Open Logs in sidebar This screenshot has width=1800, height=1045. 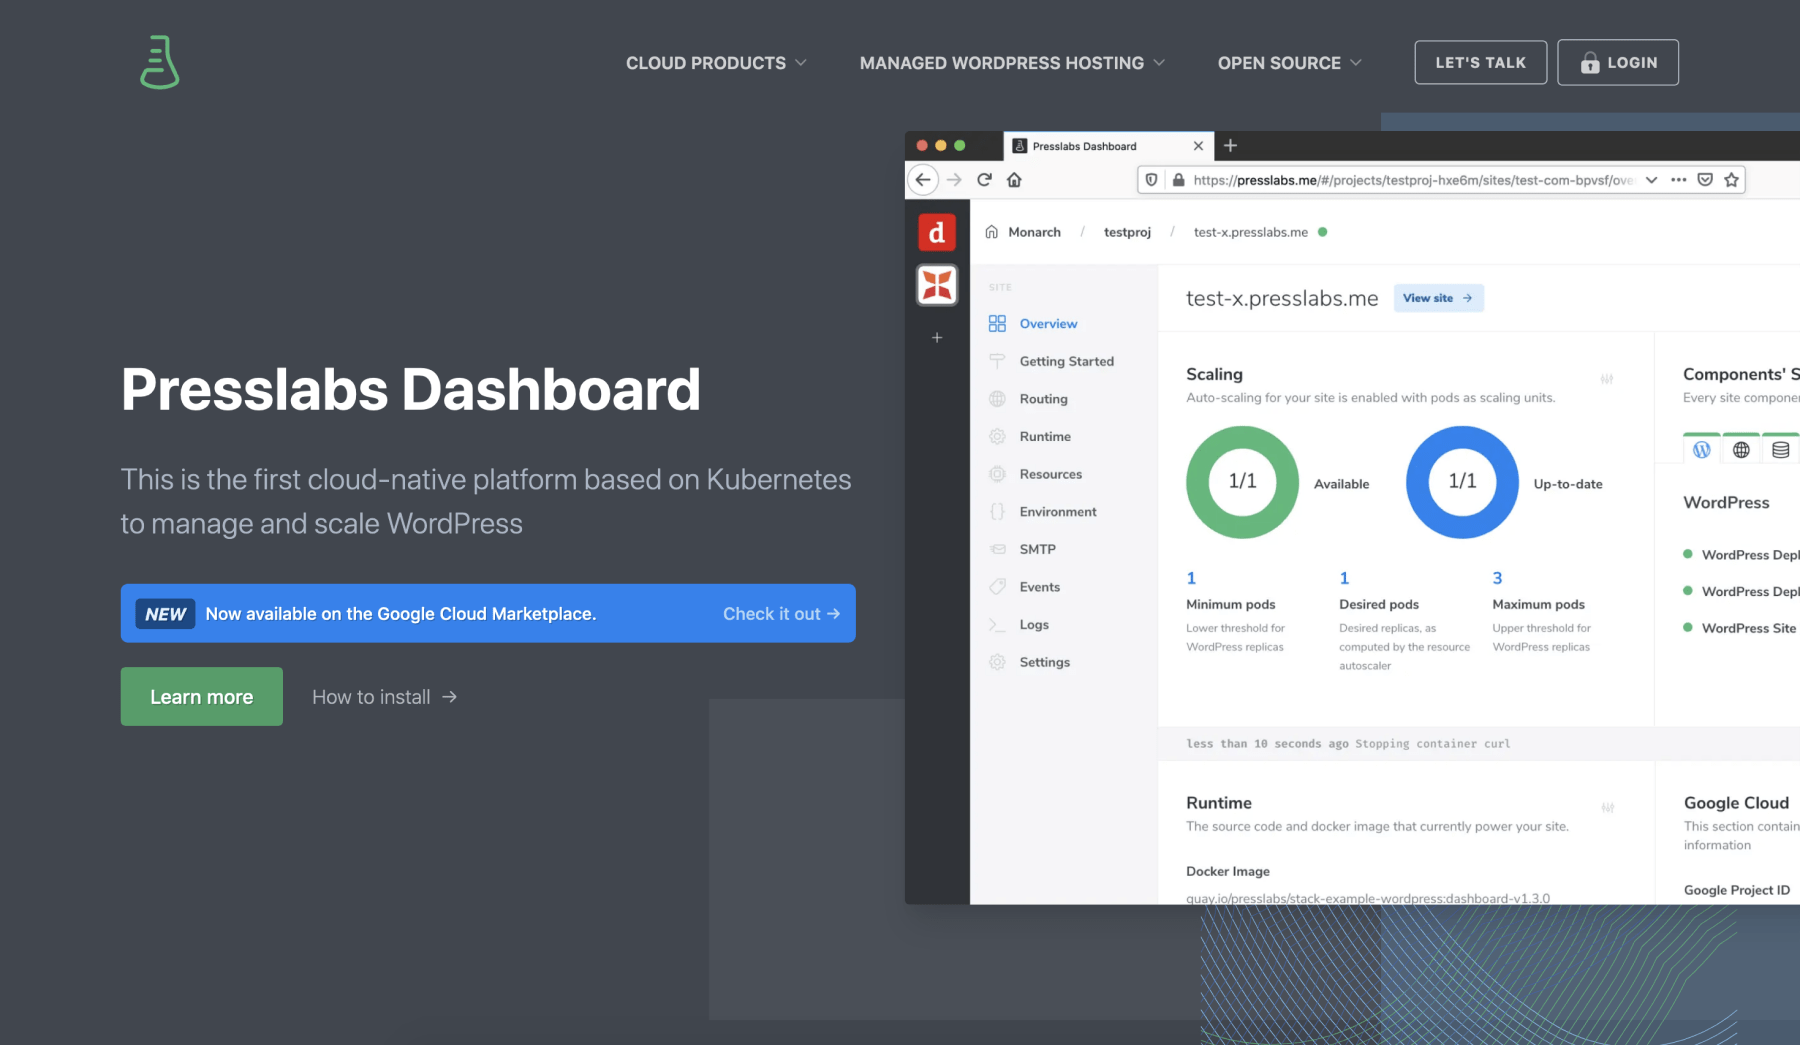[x=1034, y=625]
